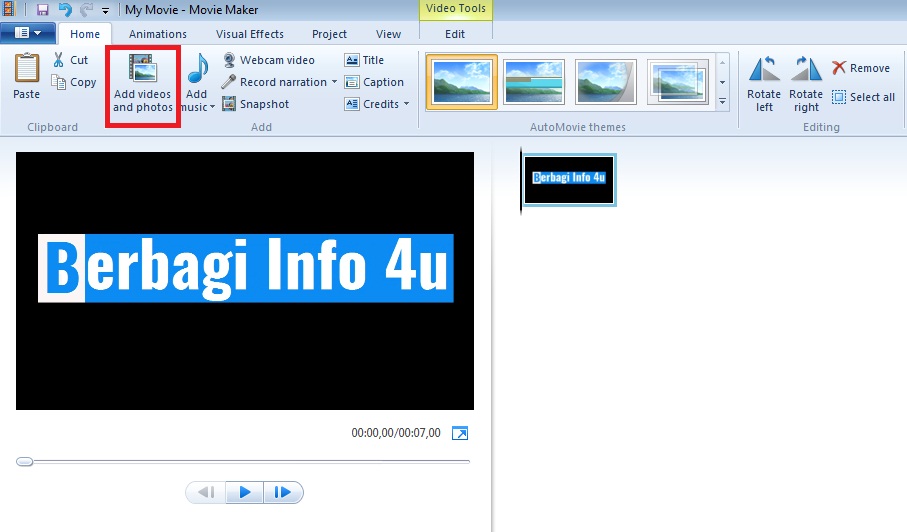Expand the Credits dropdown arrow
Image resolution: width=907 pixels, height=532 pixels.
point(406,104)
